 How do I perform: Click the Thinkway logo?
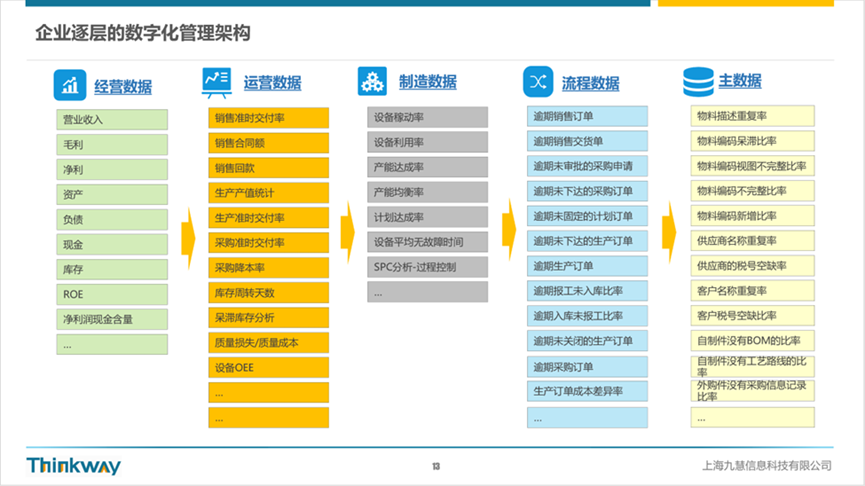[73, 466]
